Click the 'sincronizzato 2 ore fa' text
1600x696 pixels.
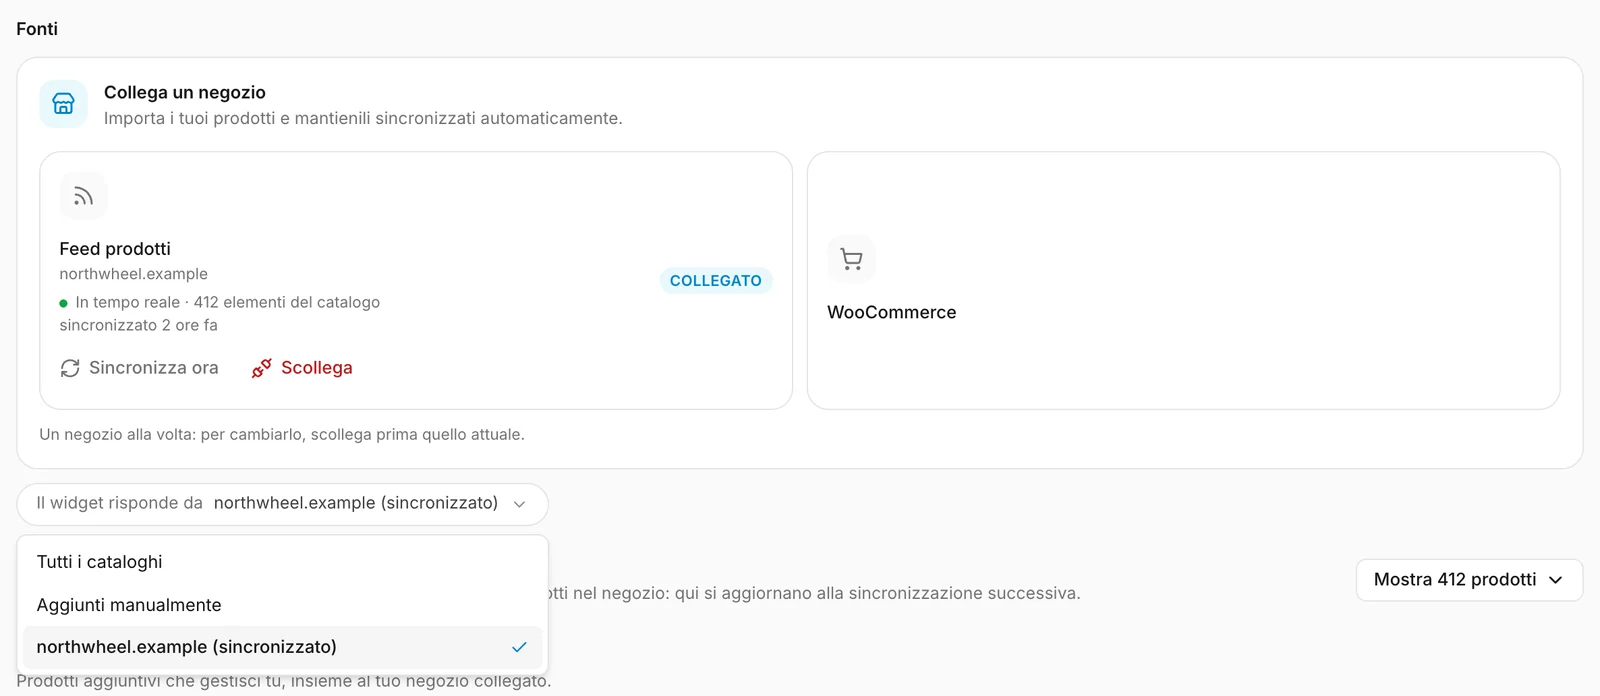tap(138, 325)
